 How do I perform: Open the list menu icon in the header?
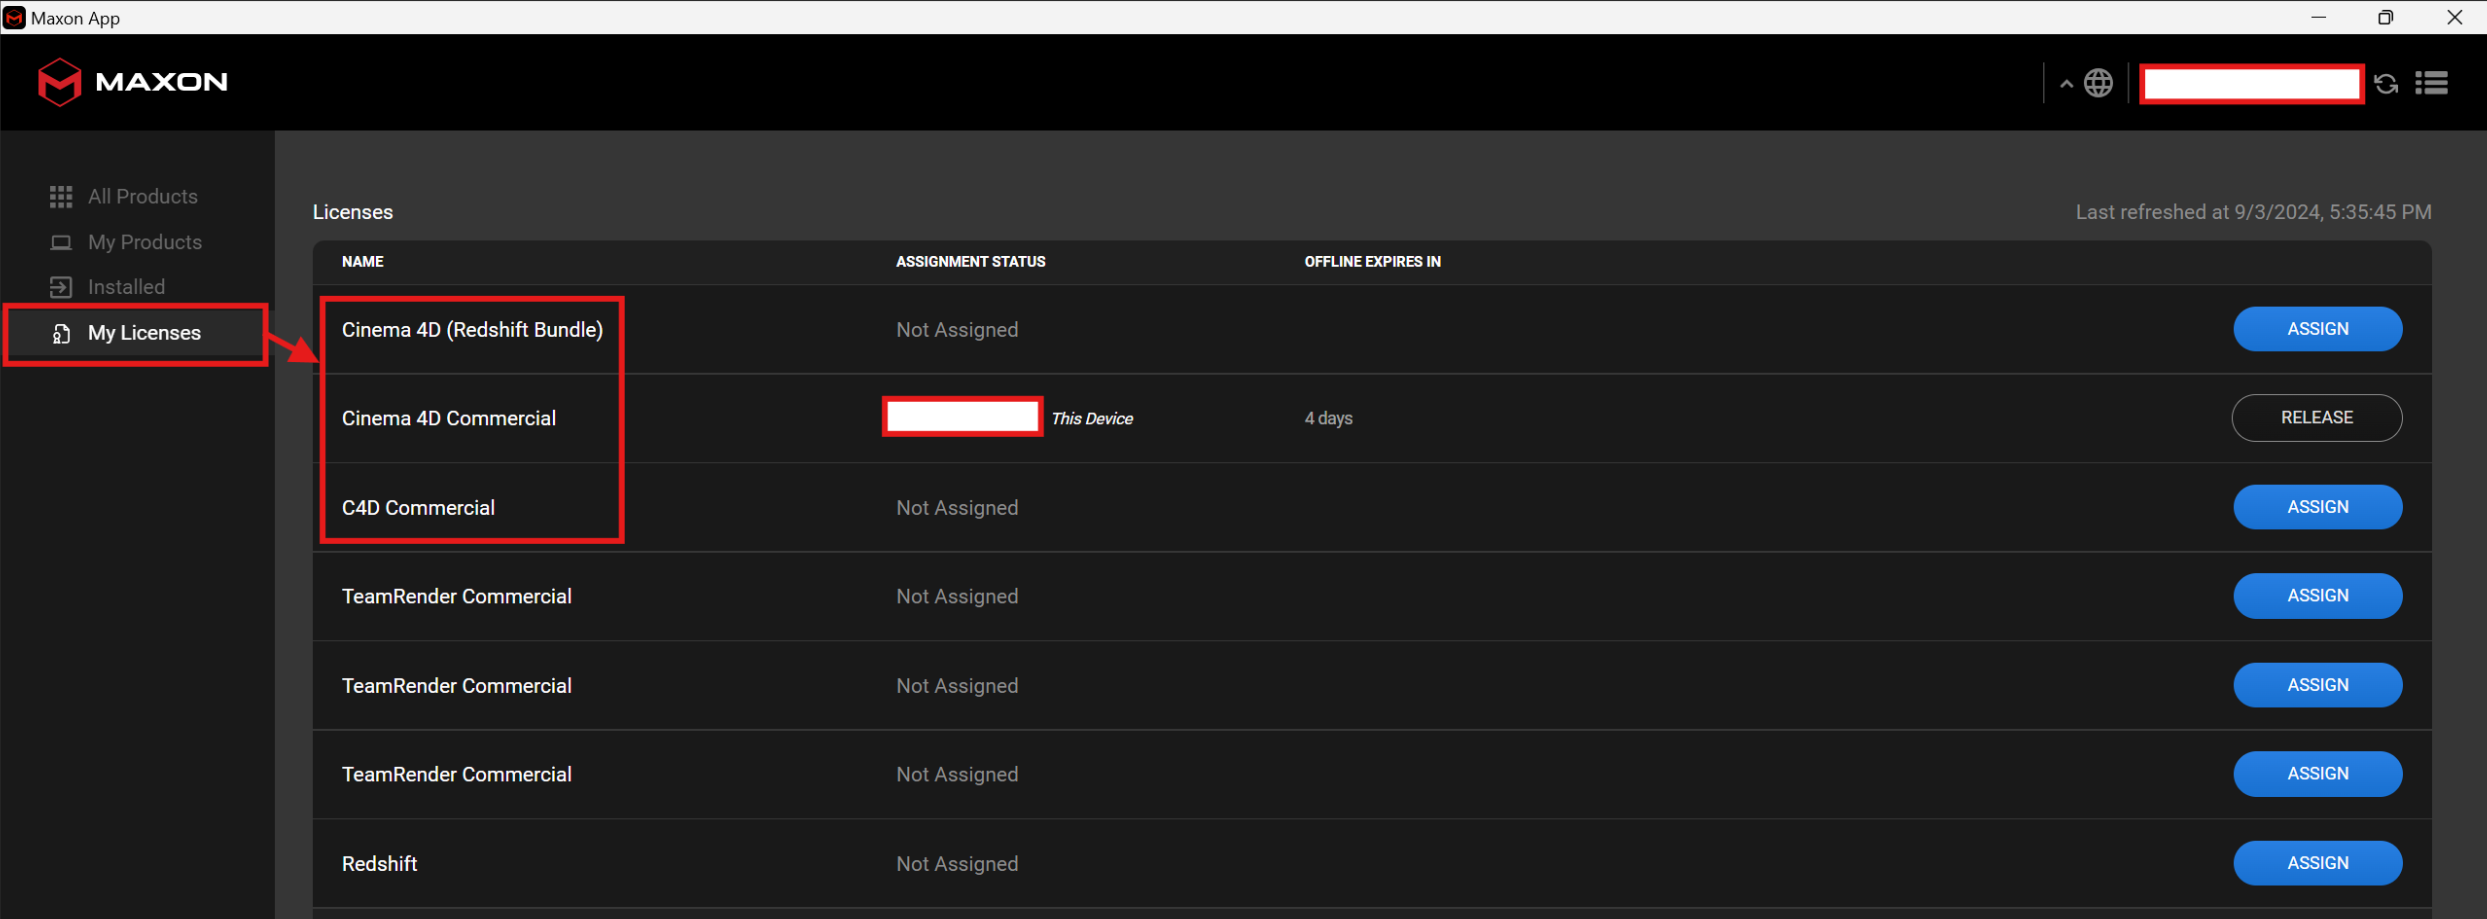[x=2431, y=83]
